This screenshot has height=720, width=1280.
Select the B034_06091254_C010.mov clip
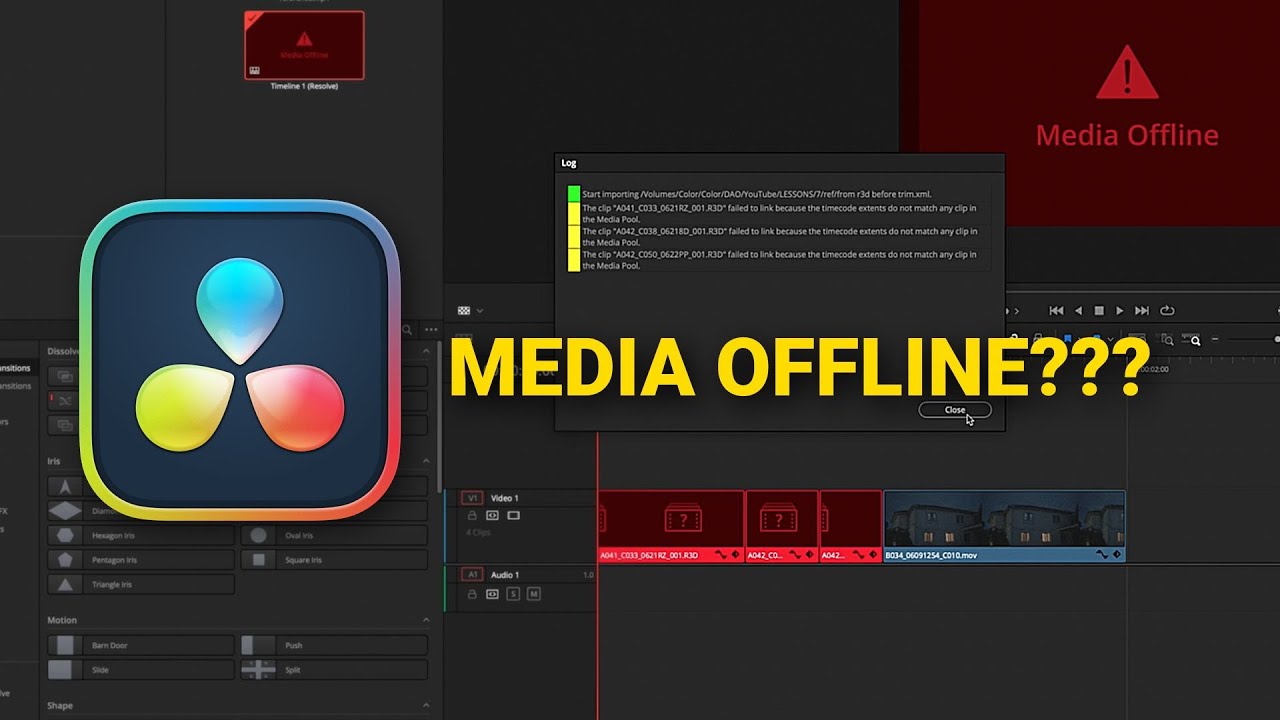coord(1004,526)
